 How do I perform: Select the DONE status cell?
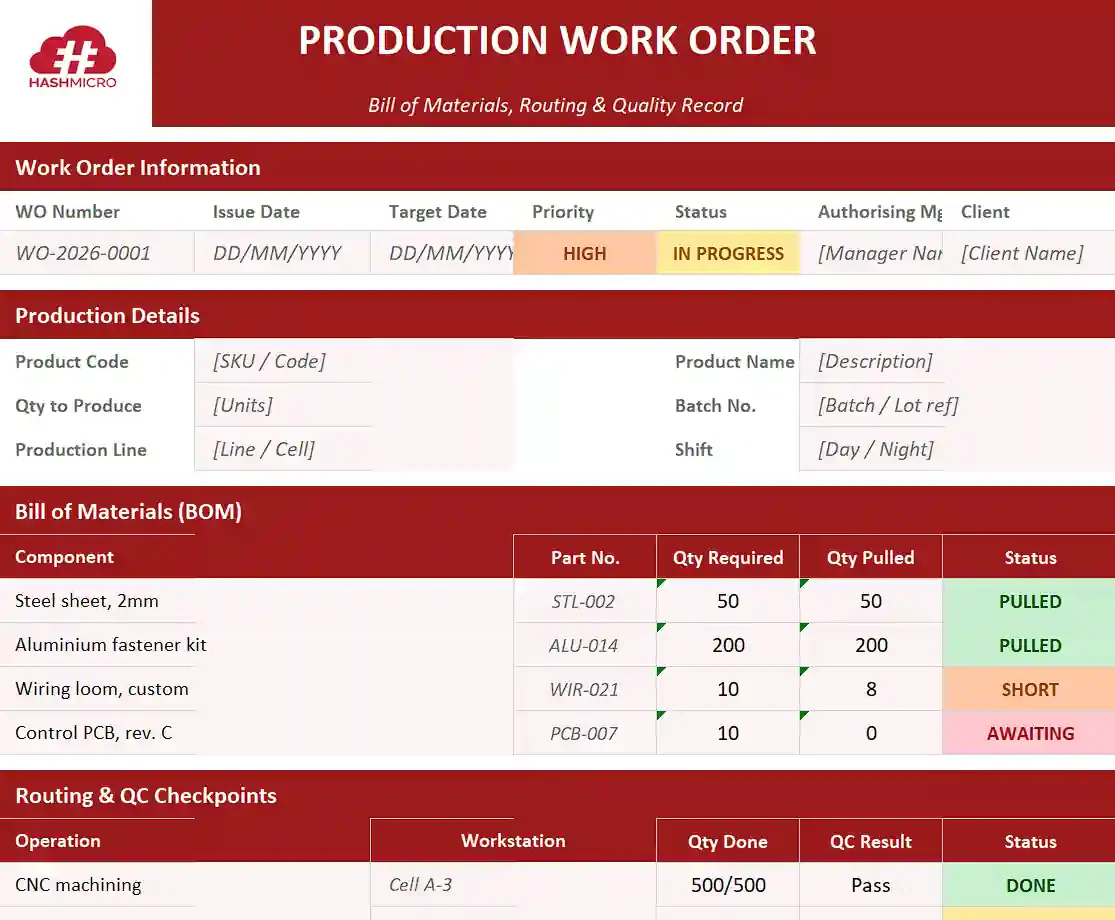(1029, 885)
